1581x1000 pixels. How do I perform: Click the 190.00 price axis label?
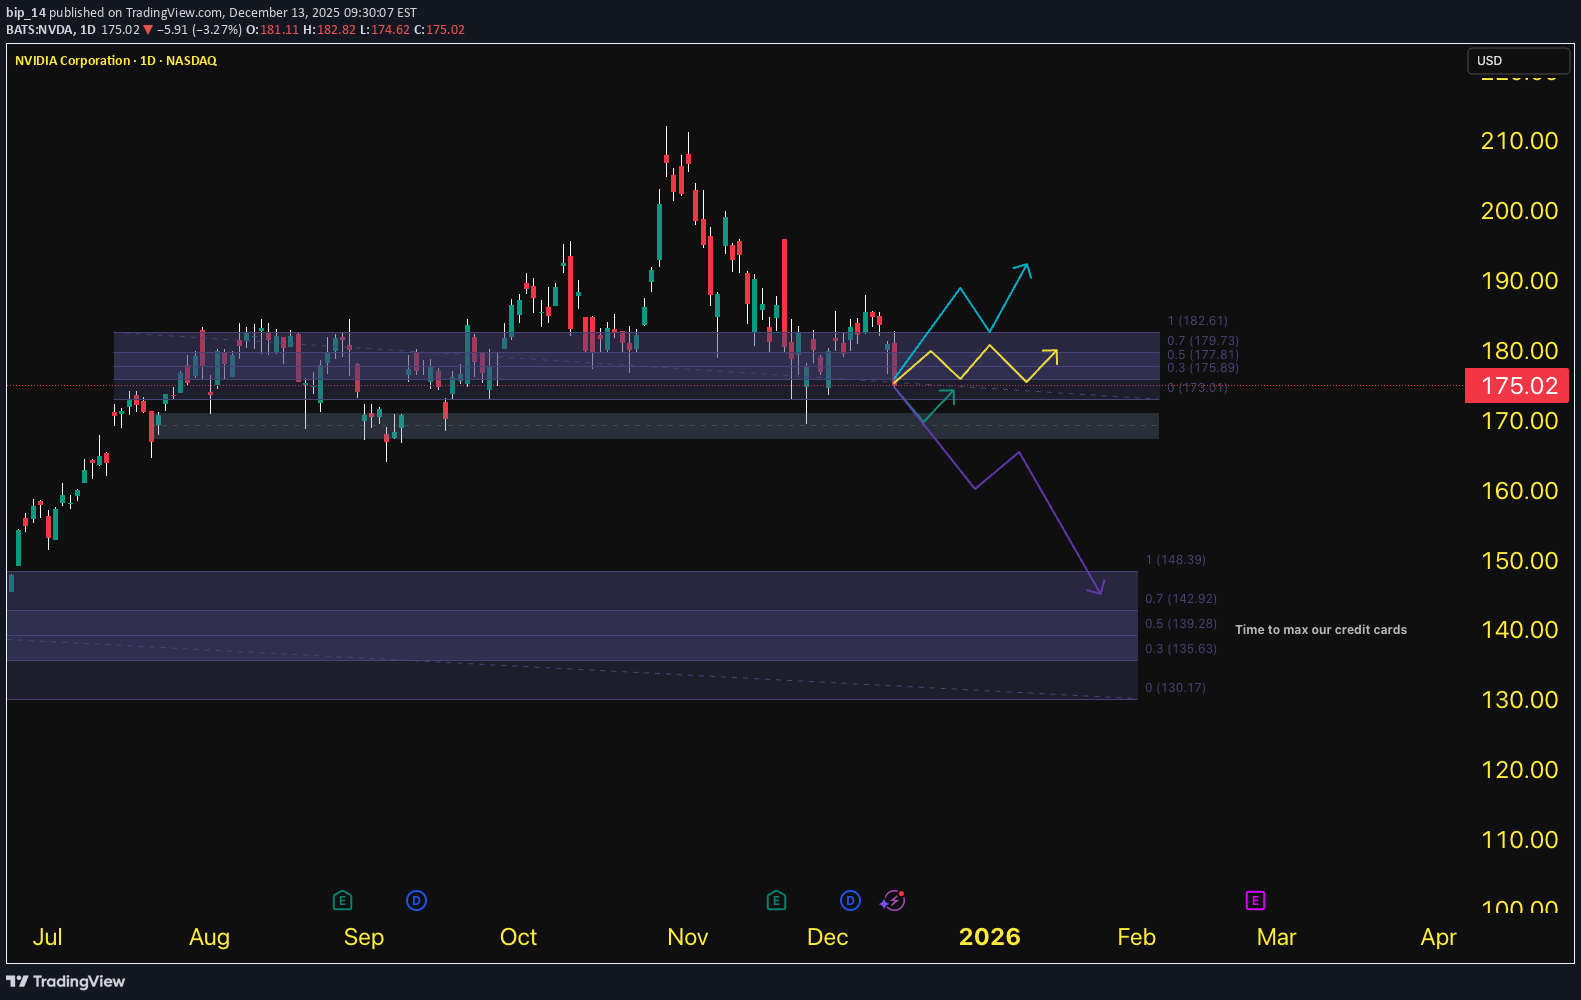(x=1519, y=281)
